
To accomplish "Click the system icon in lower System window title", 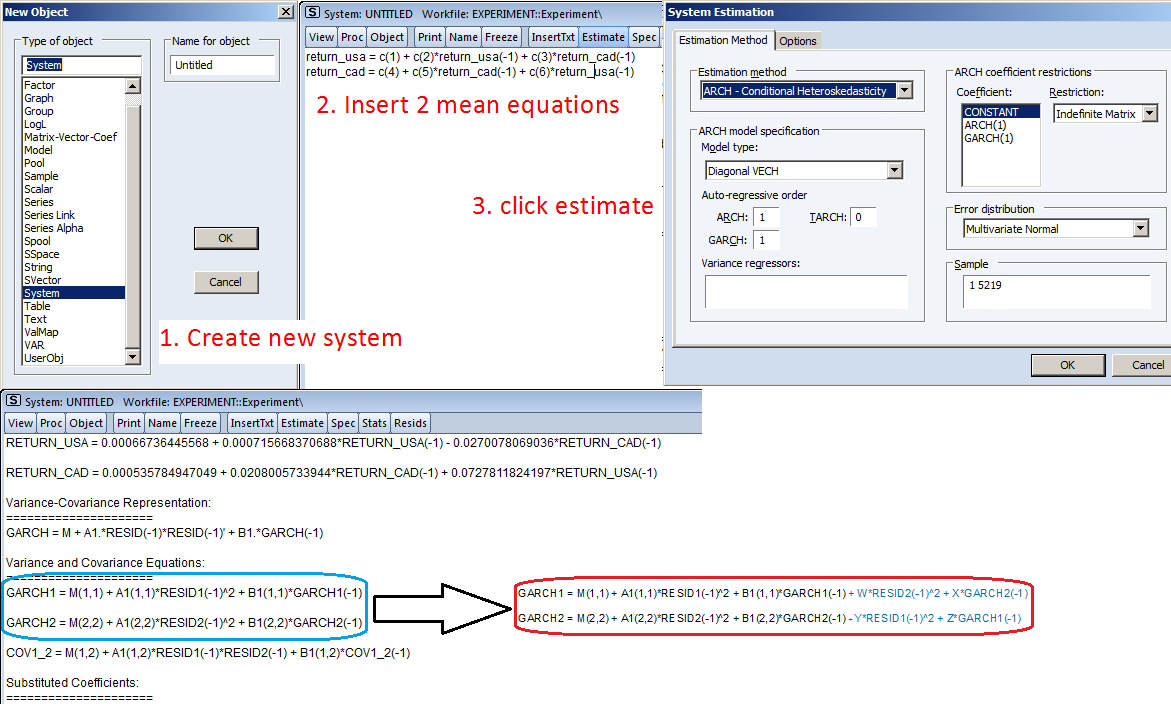I will click(13, 401).
